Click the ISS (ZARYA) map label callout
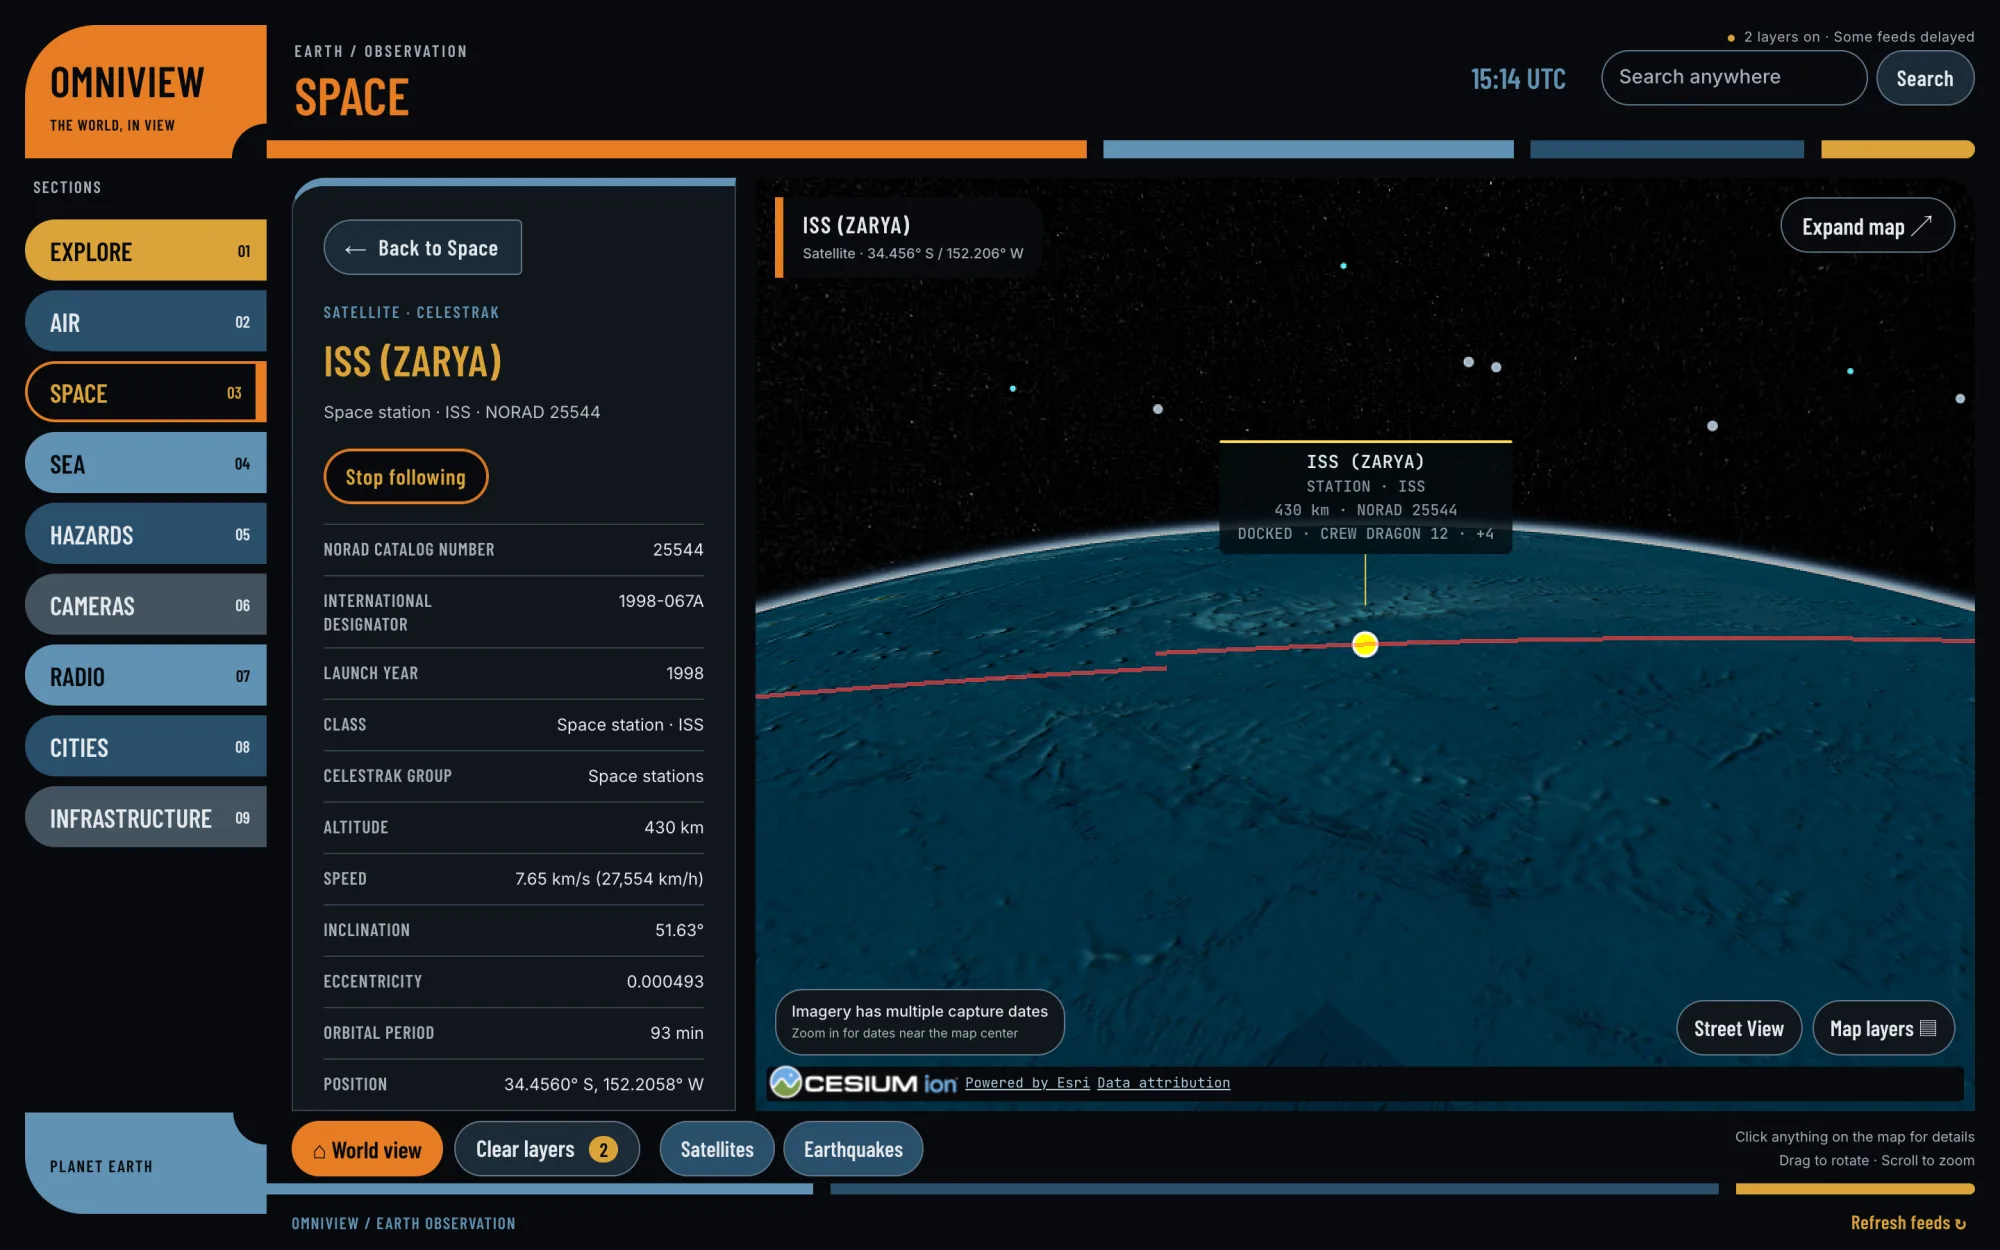Image resolution: width=2000 pixels, height=1250 pixels. click(1365, 497)
